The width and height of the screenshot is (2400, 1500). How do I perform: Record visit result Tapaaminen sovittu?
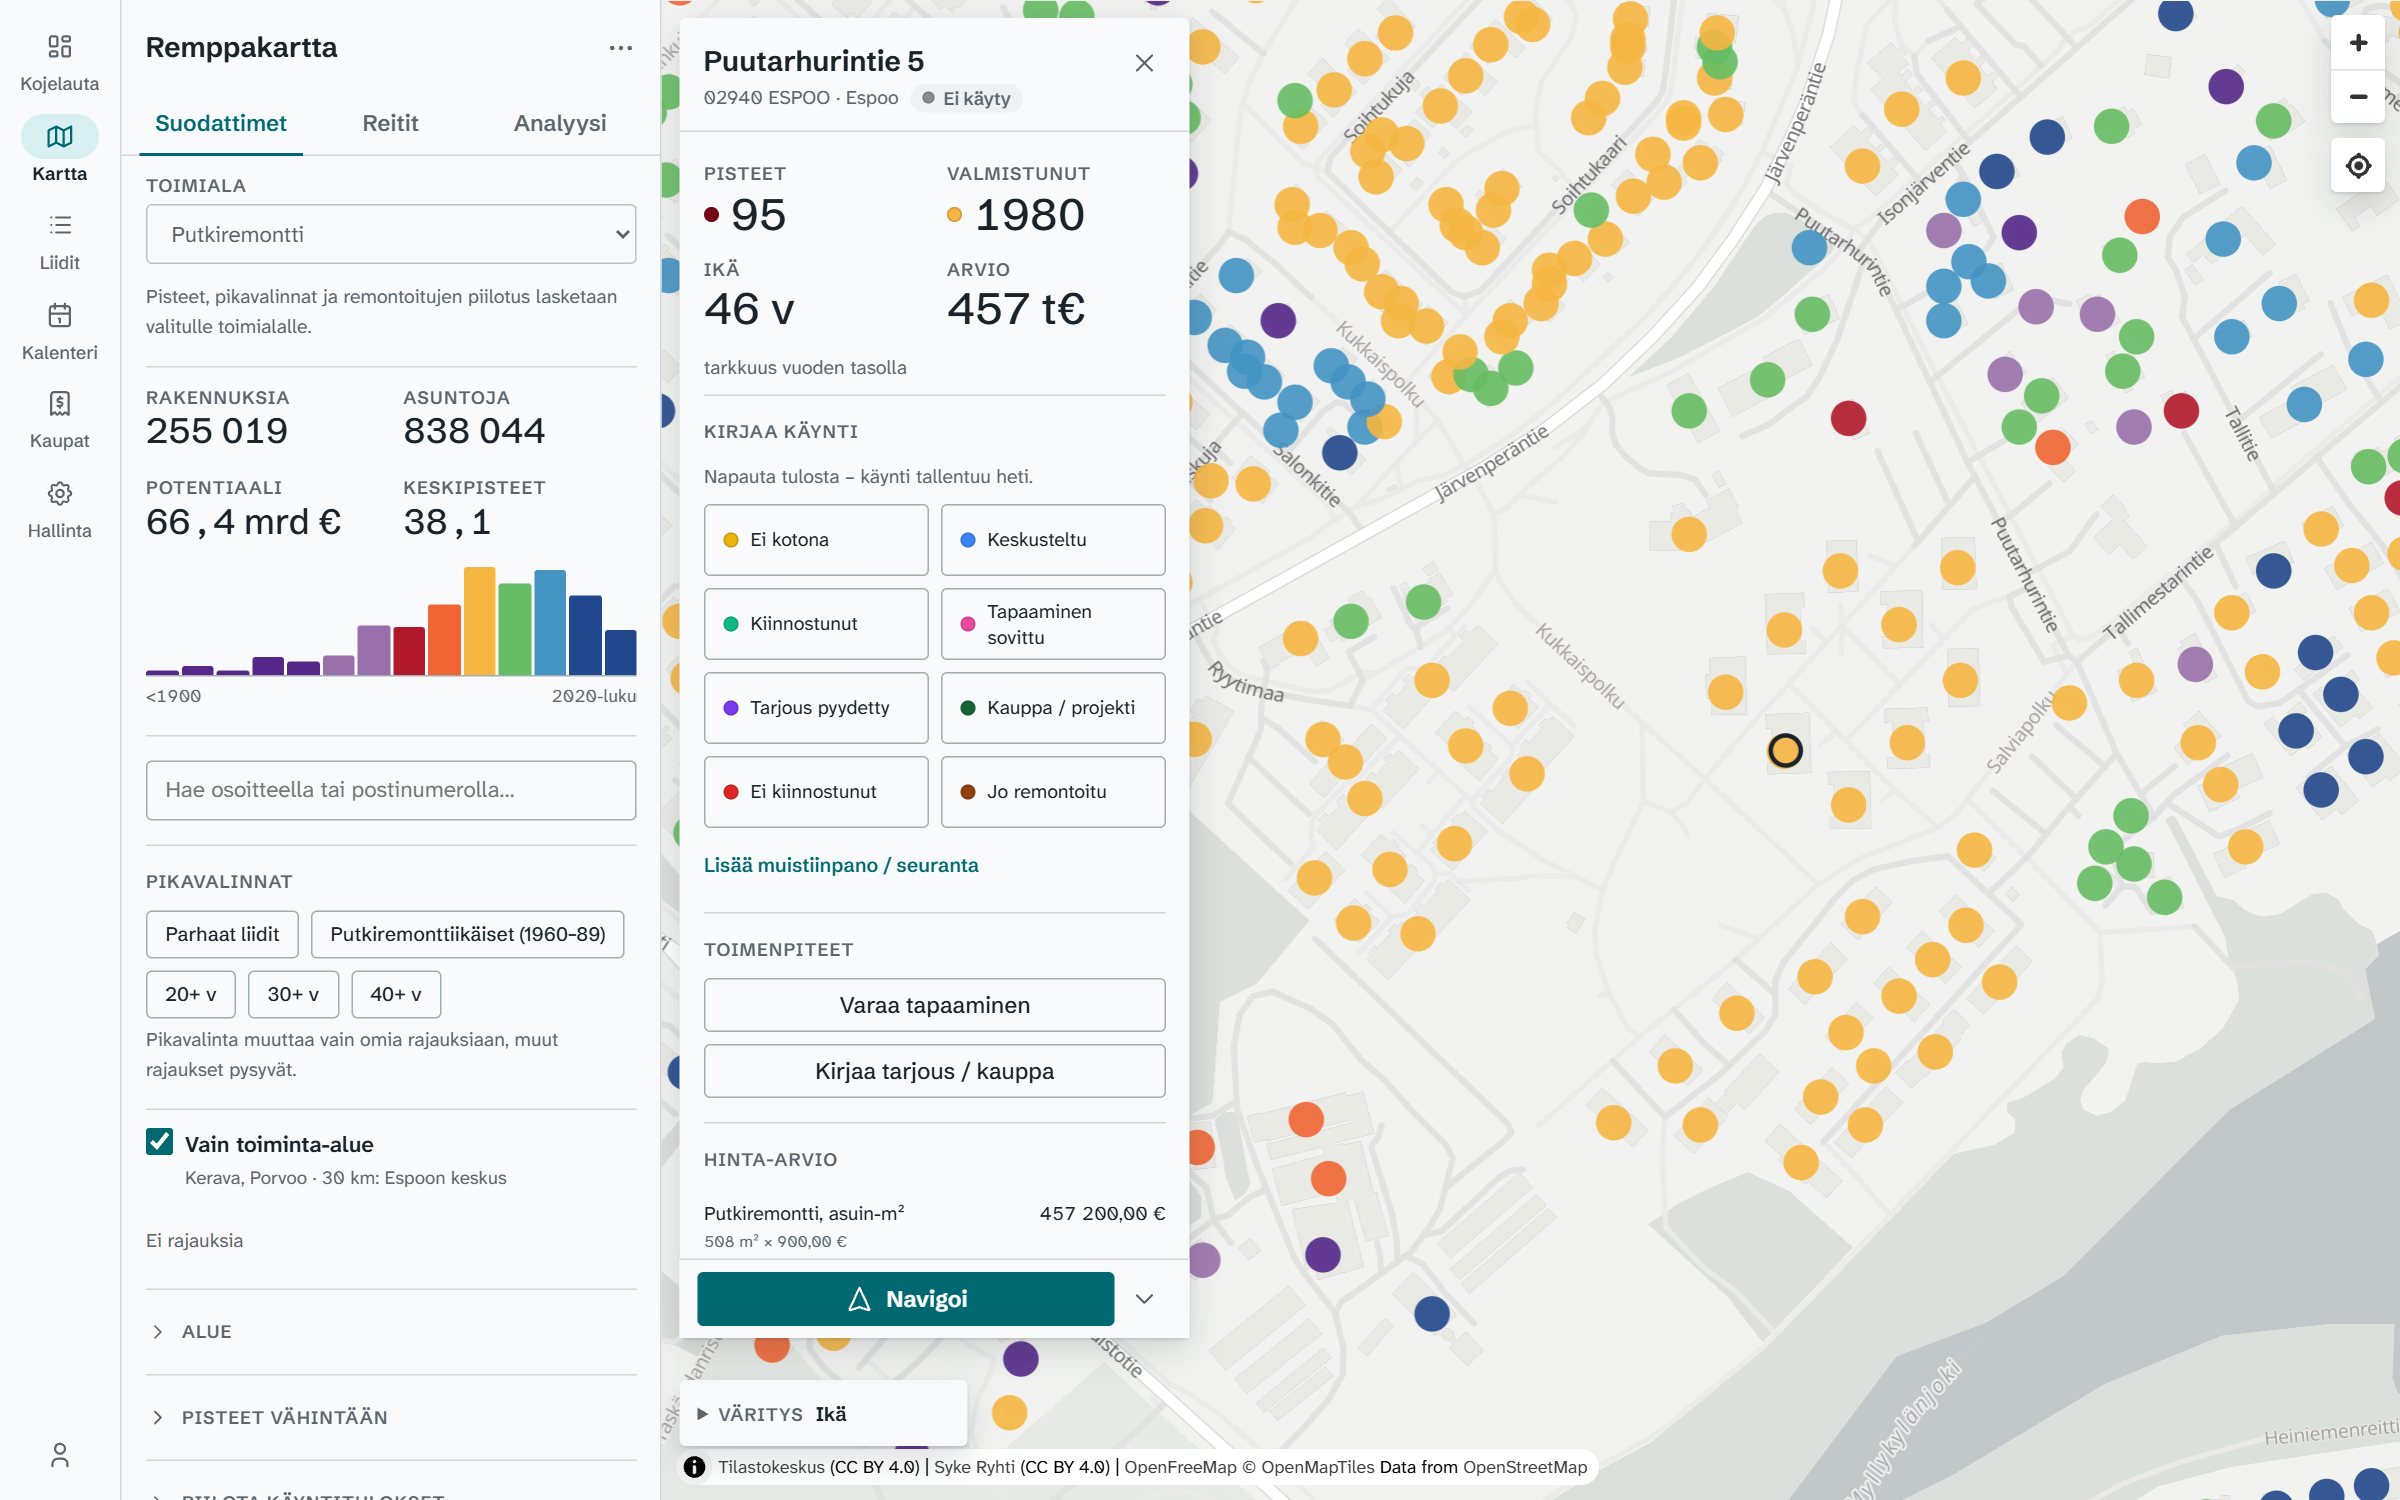[1052, 624]
